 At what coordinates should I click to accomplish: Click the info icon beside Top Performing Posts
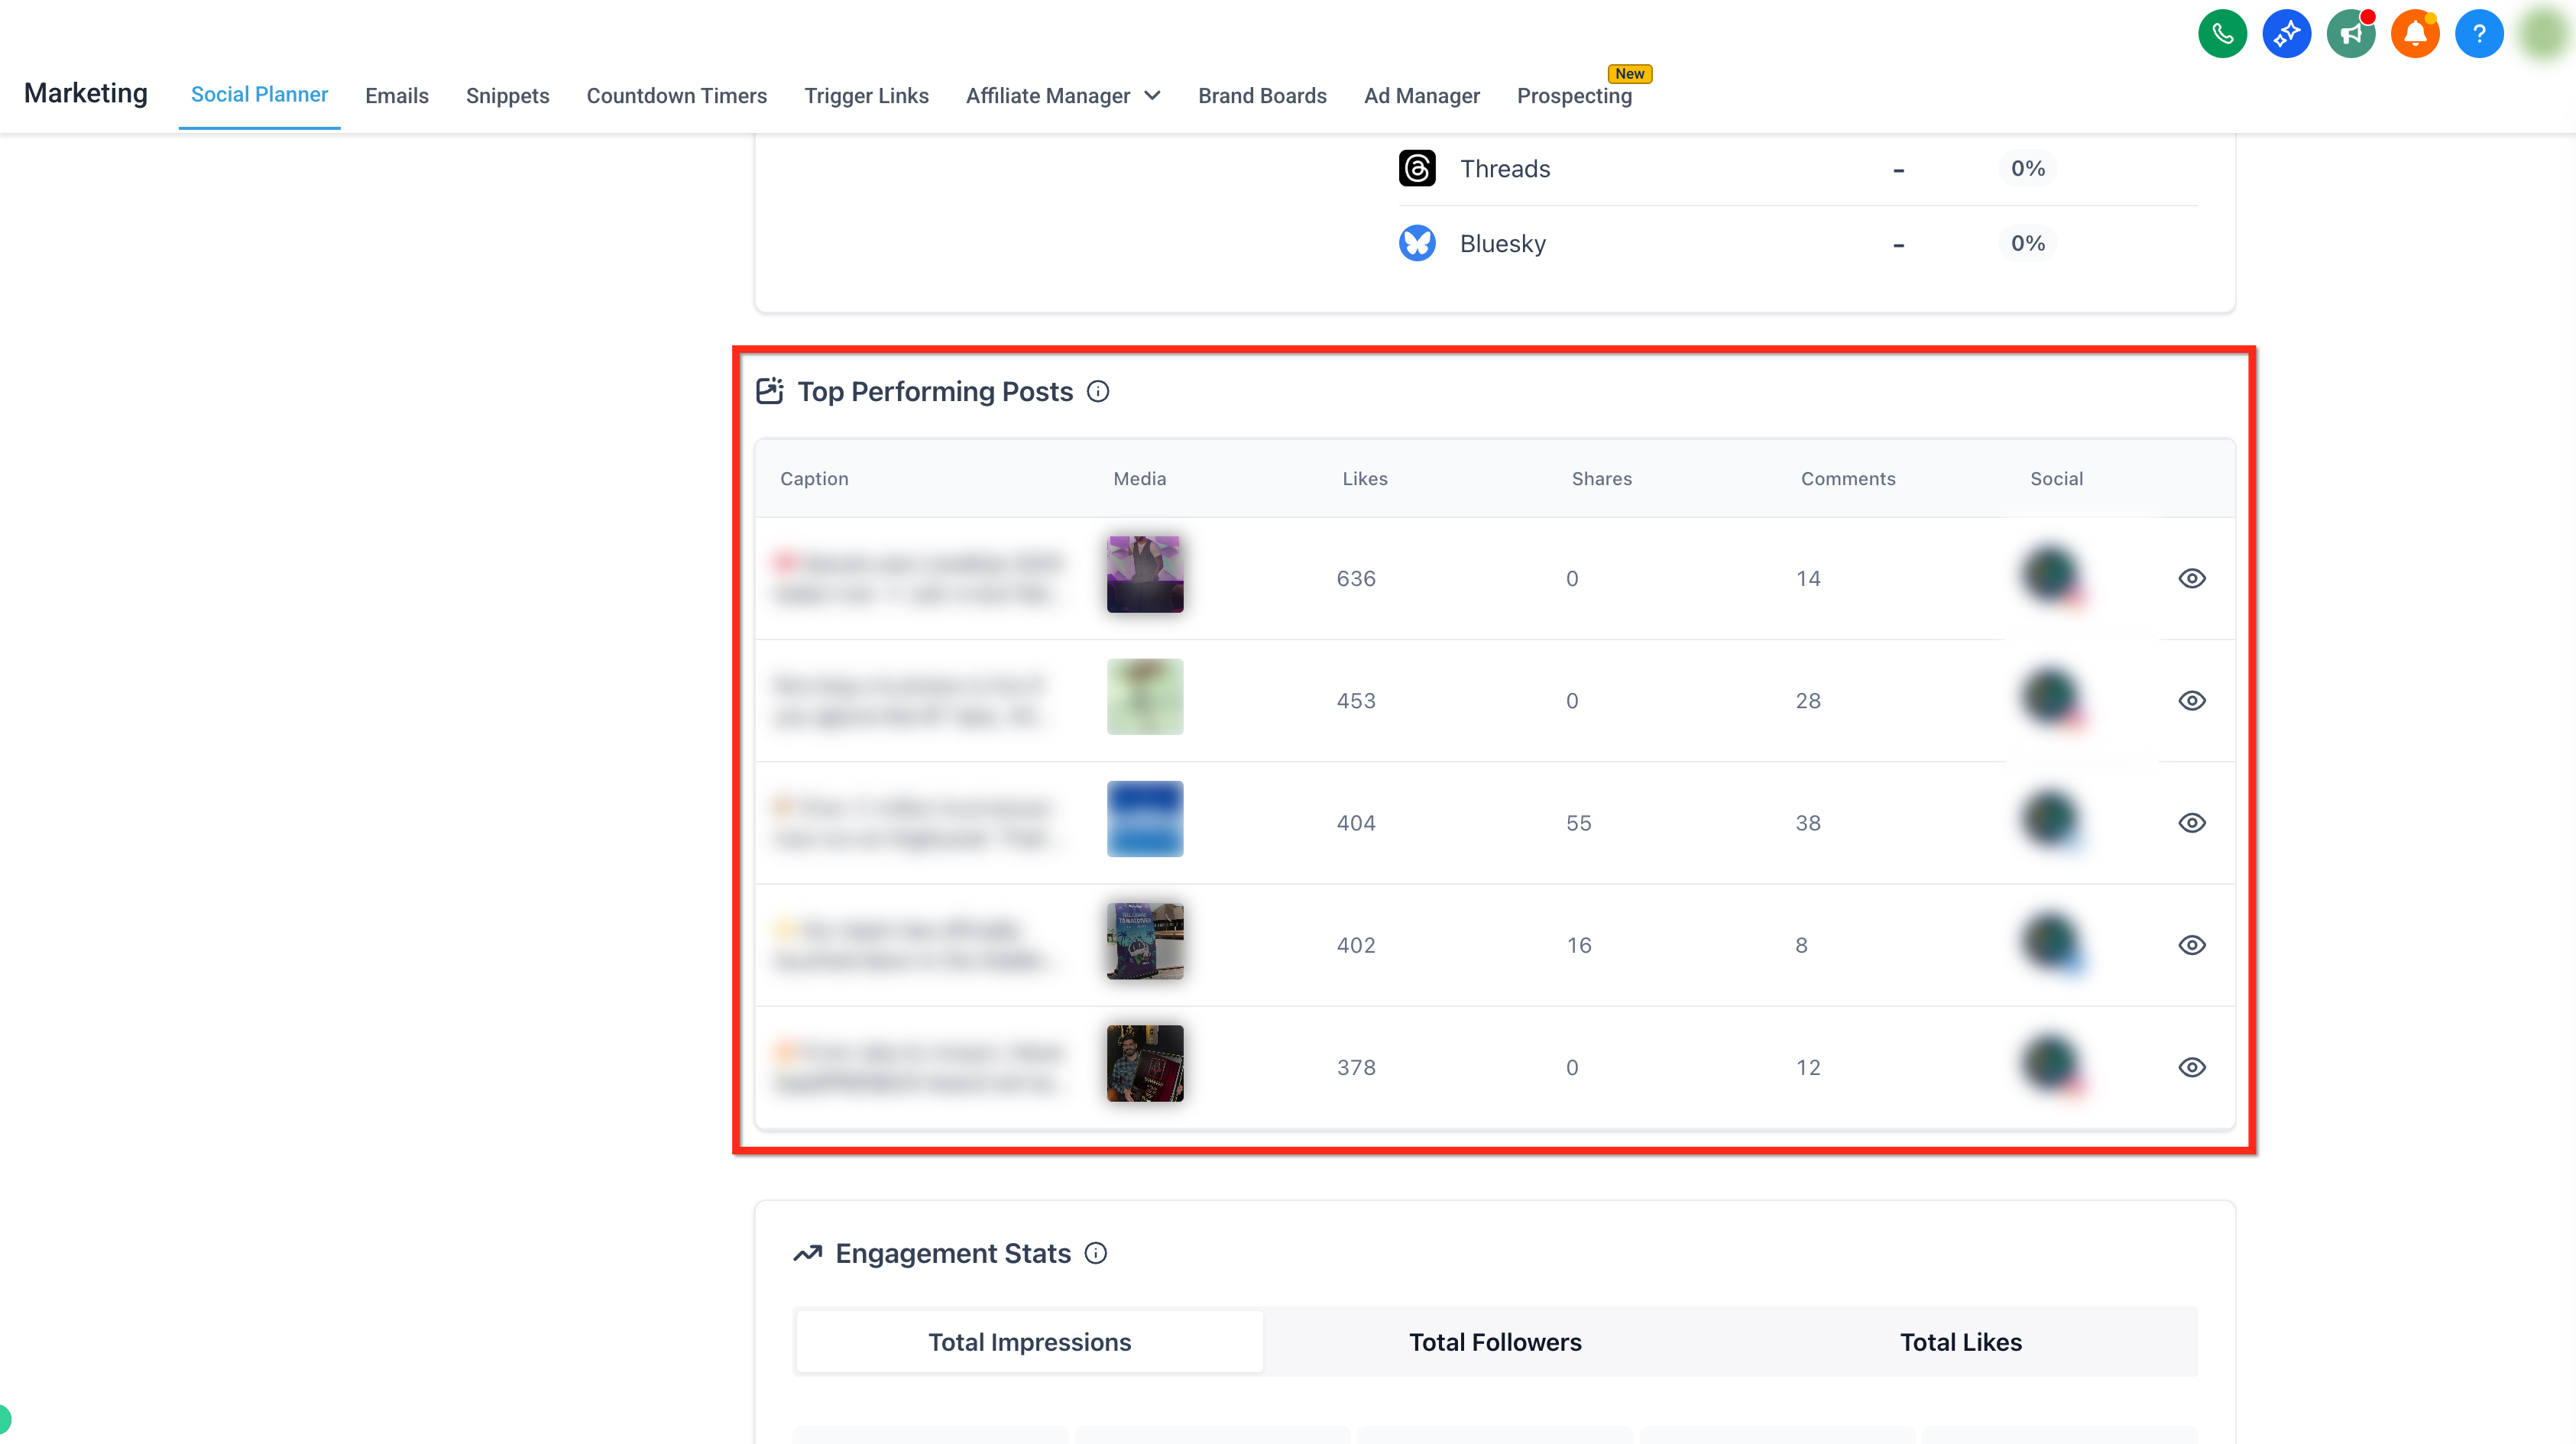(x=1098, y=391)
